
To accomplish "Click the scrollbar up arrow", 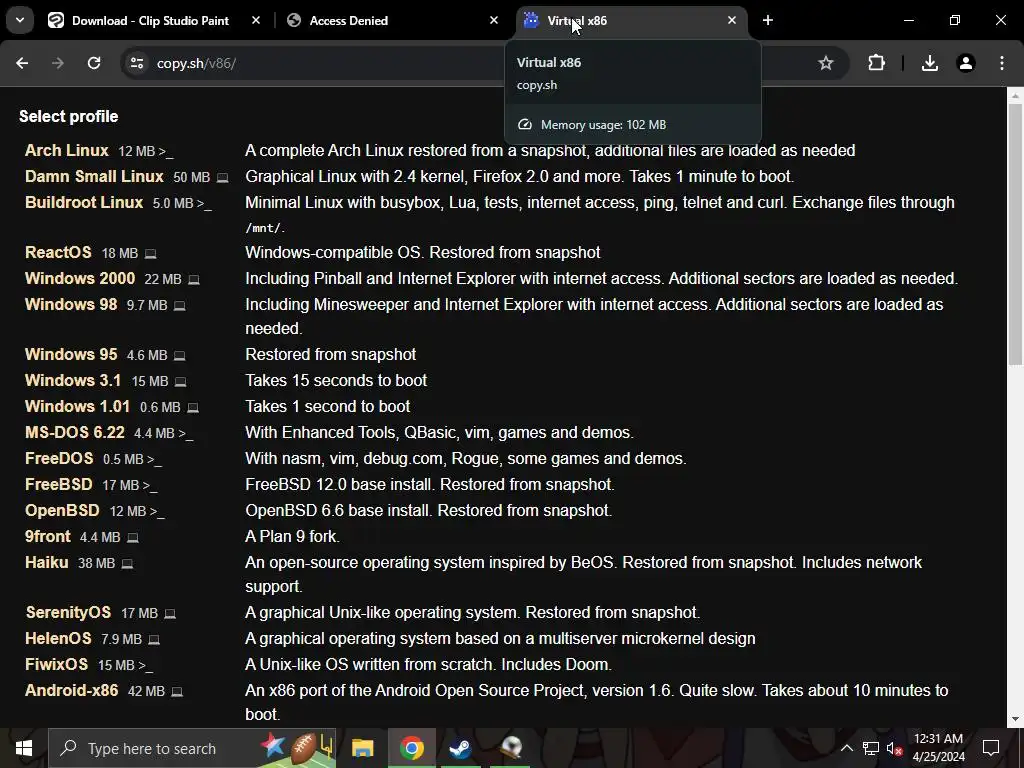I will tap(1015, 95).
